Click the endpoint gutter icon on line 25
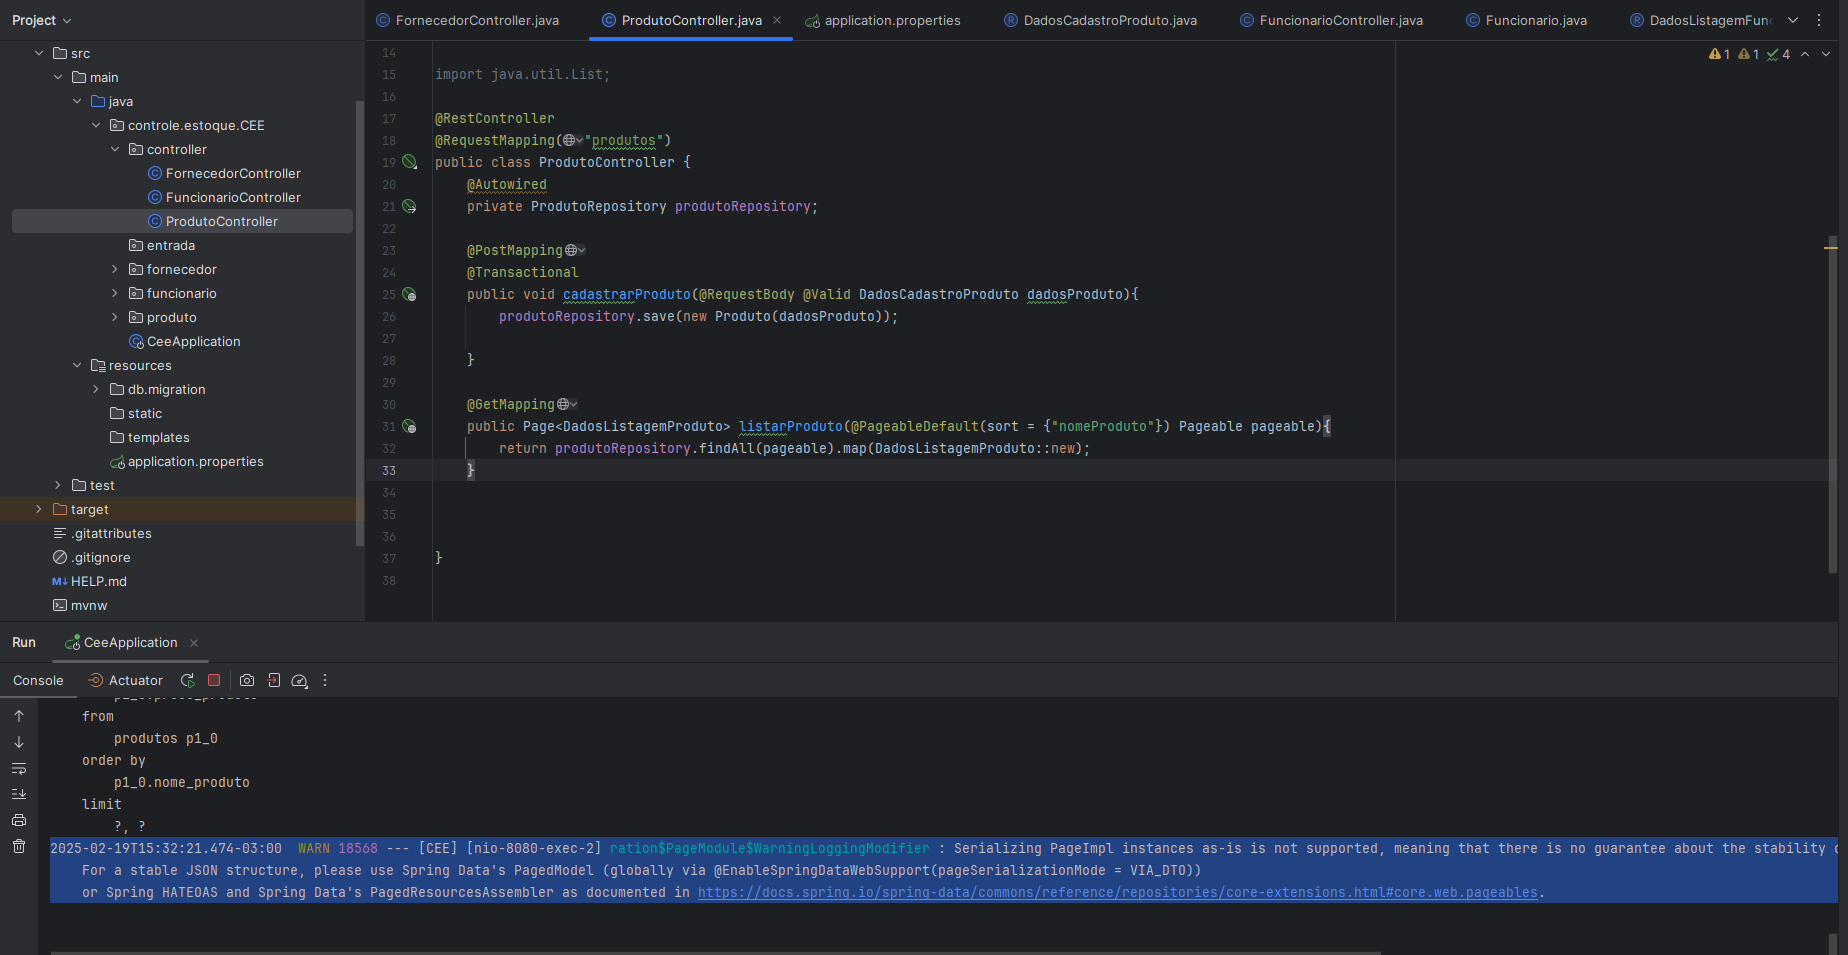This screenshot has height=955, width=1848. [409, 294]
